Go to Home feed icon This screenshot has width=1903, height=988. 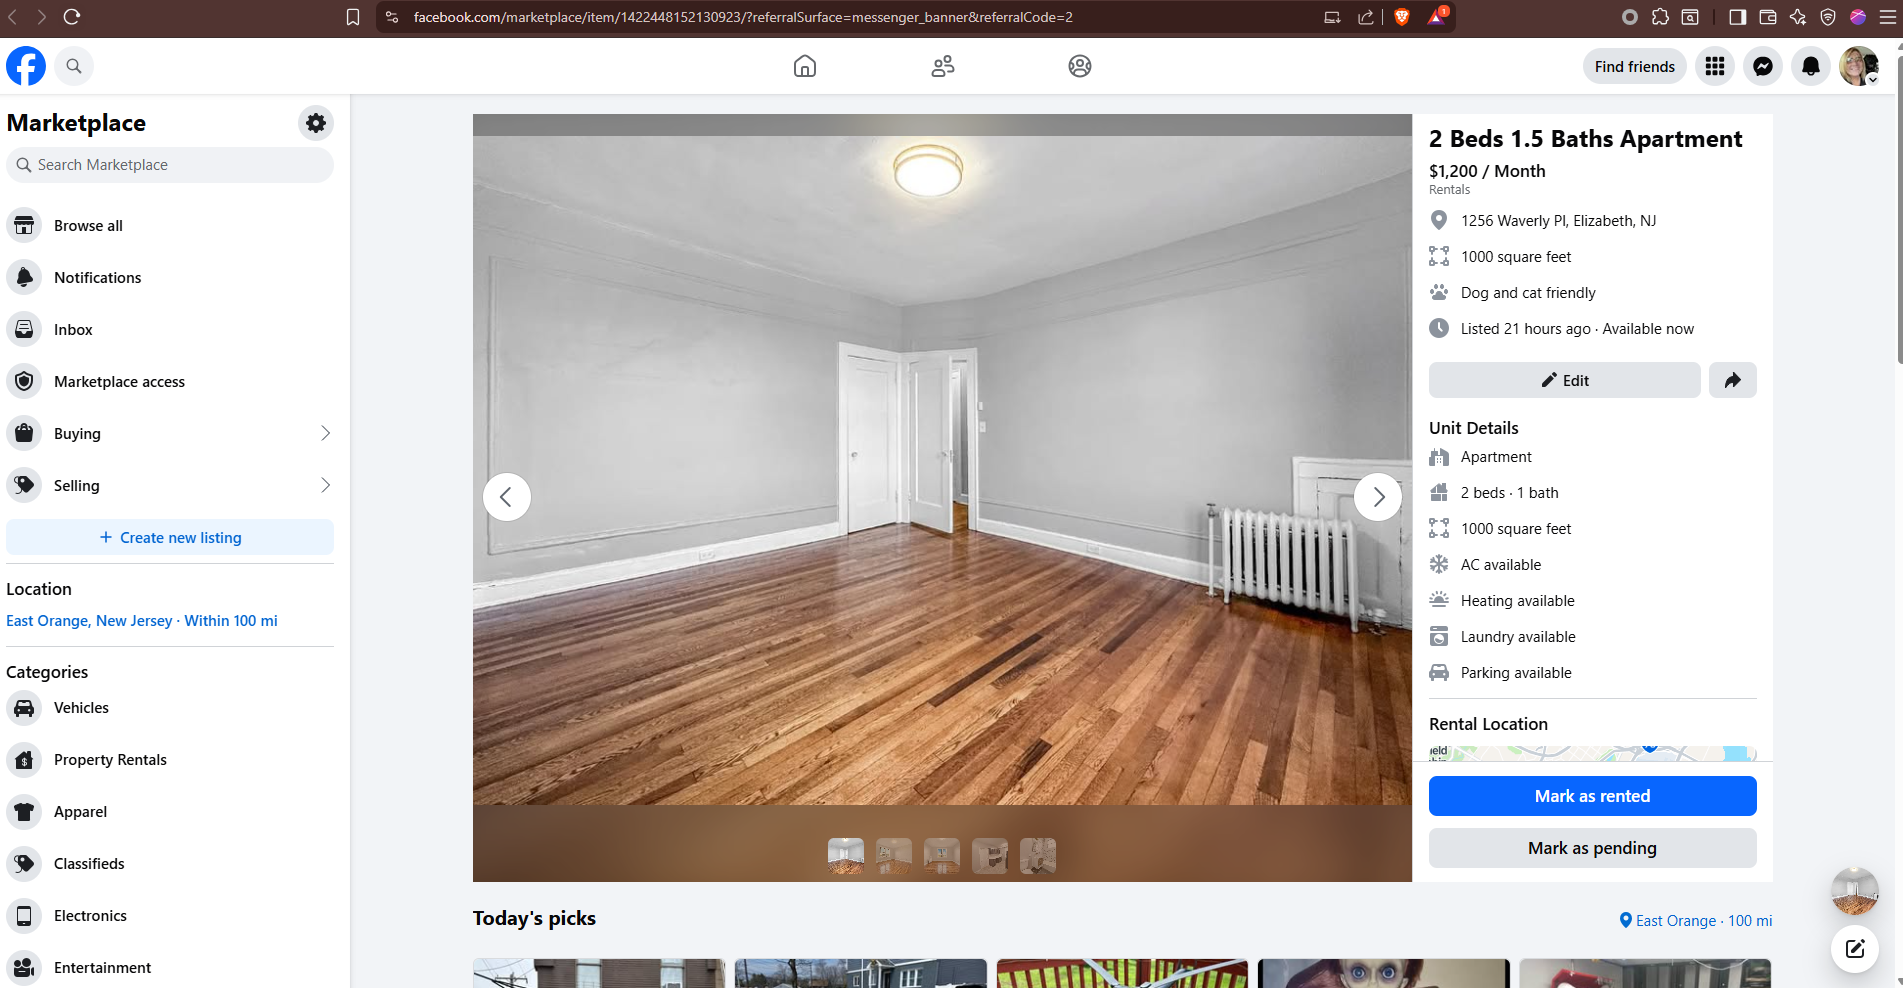[805, 66]
